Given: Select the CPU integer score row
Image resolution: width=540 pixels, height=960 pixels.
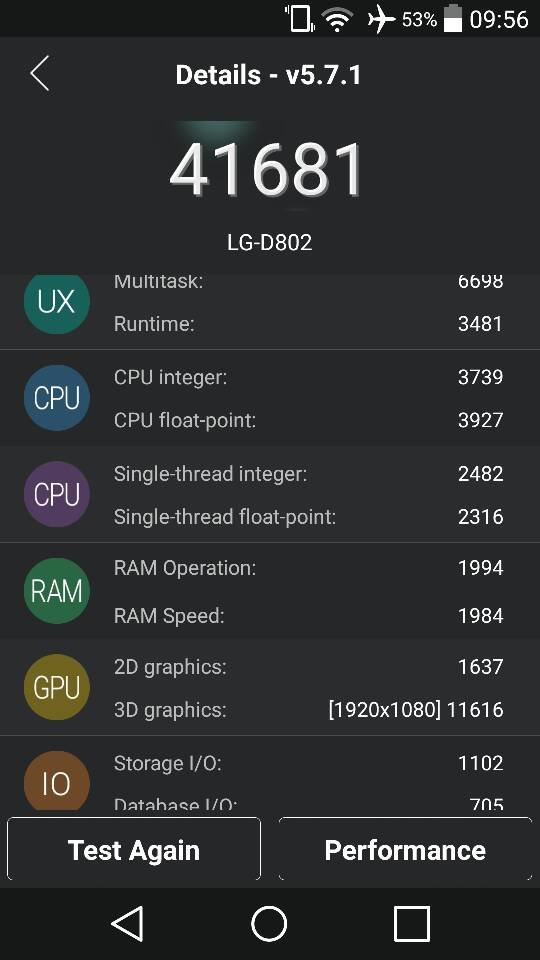Looking at the screenshot, I should [309, 377].
